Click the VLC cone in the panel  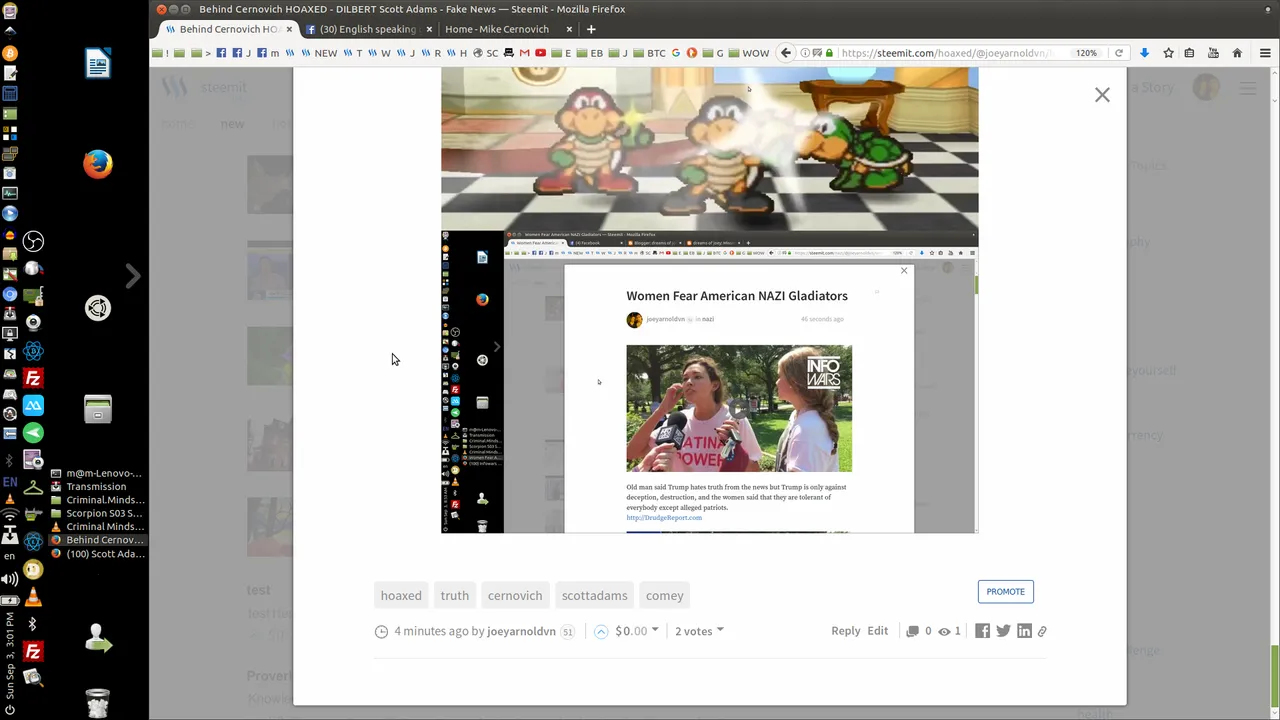click(33, 597)
